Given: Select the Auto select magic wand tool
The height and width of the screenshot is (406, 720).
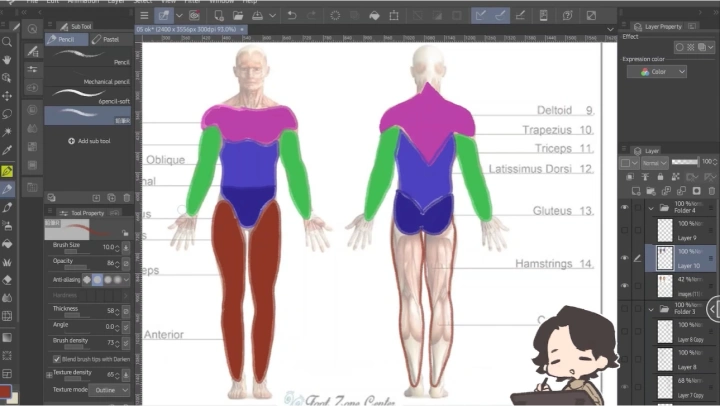Looking at the screenshot, I should coord(7,132).
